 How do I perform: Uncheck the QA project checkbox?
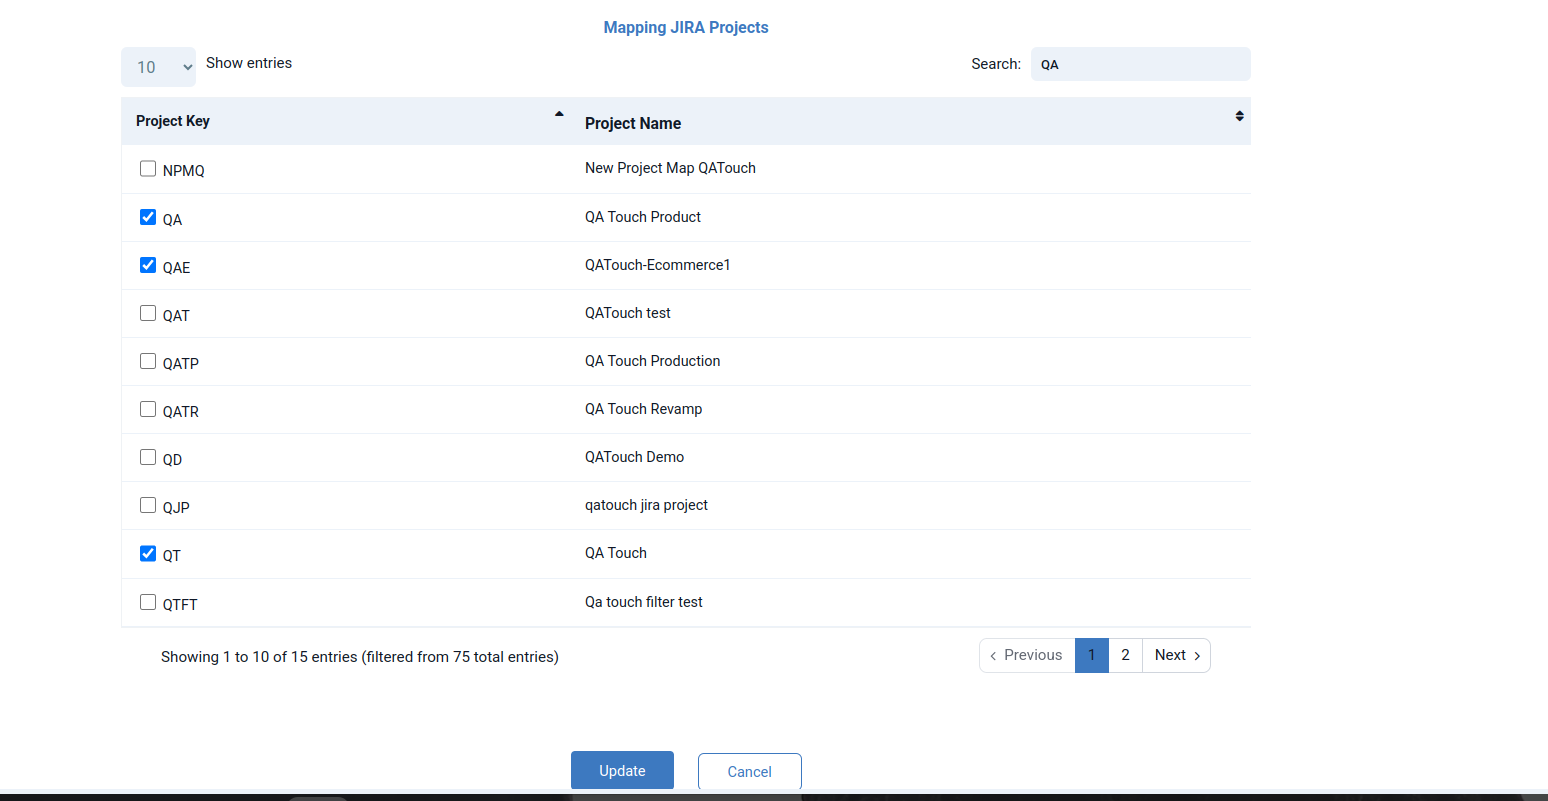click(x=148, y=217)
